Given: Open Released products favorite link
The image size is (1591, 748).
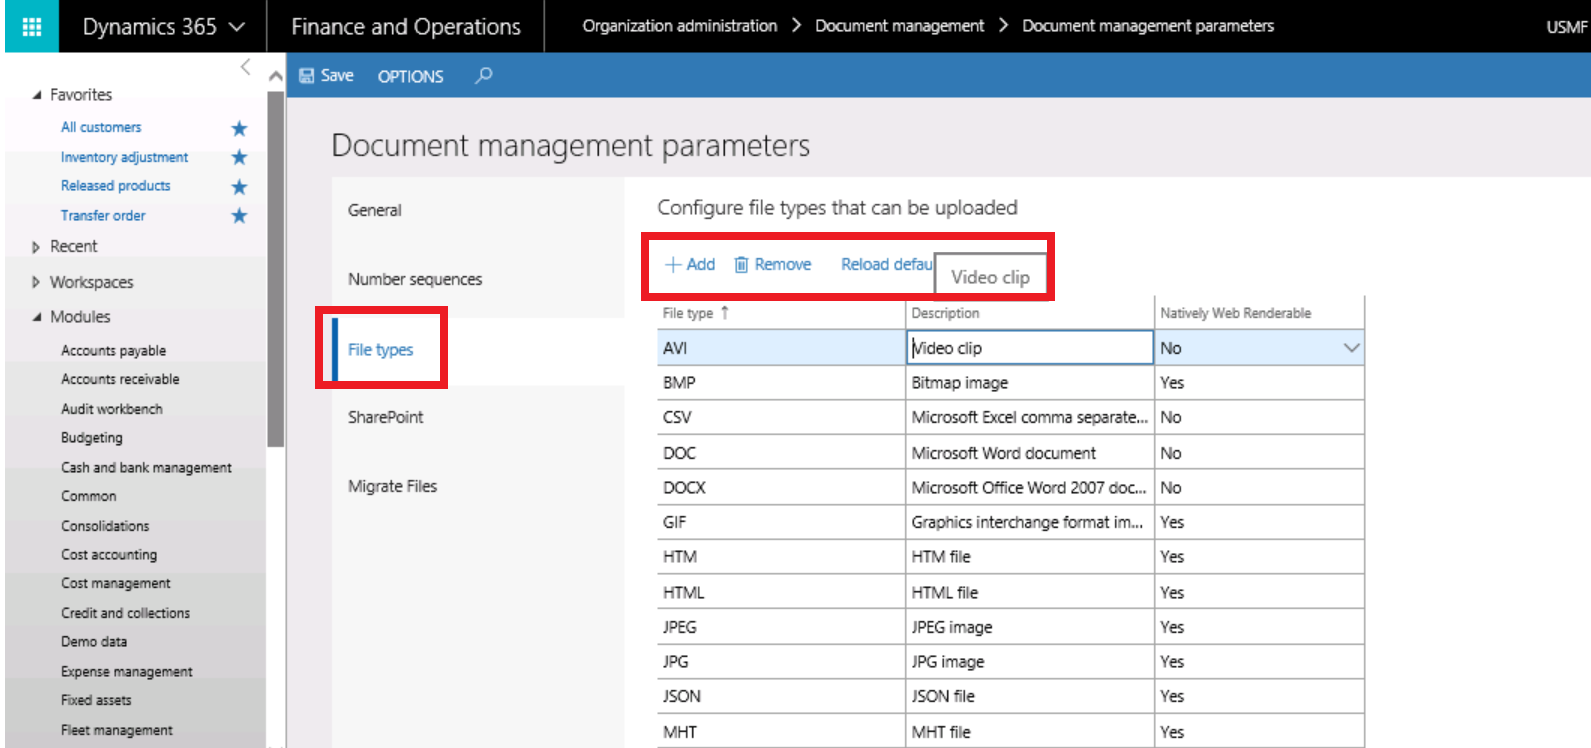Looking at the screenshot, I should (115, 186).
